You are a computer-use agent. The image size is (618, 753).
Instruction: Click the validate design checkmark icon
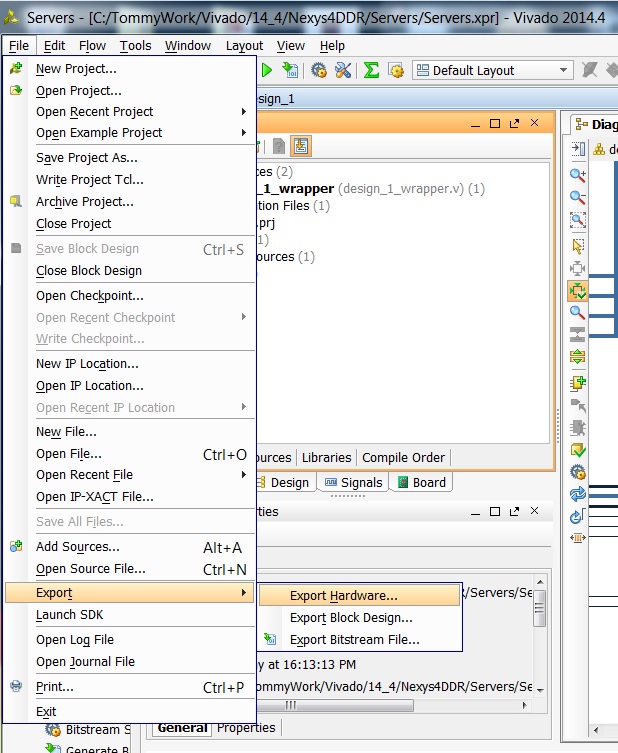(x=578, y=450)
